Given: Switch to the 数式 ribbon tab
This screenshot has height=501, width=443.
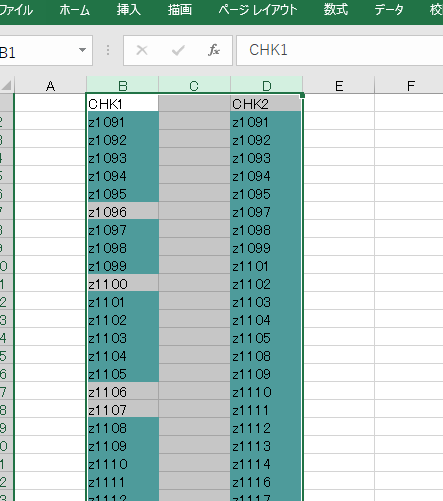Looking at the screenshot, I should [x=336, y=10].
